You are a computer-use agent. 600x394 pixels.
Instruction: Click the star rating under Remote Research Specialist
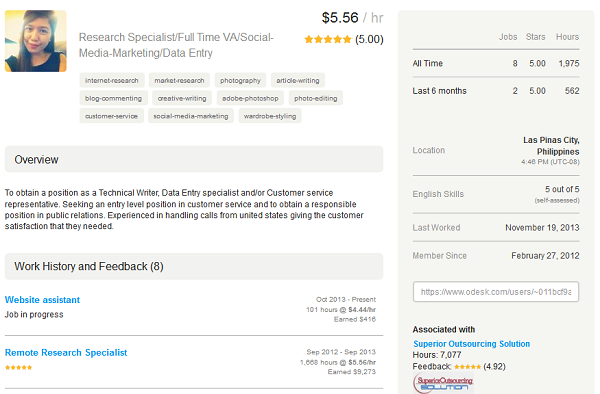click(x=18, y=367)
